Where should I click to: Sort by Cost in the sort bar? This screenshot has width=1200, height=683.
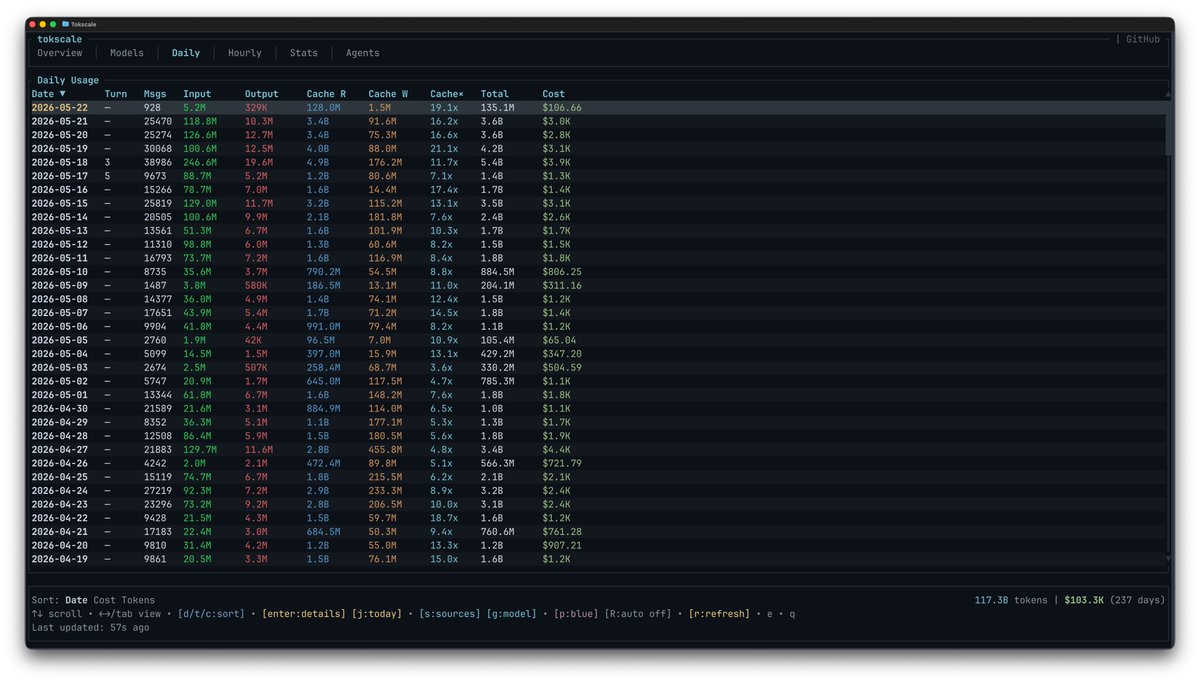(105, 600)
